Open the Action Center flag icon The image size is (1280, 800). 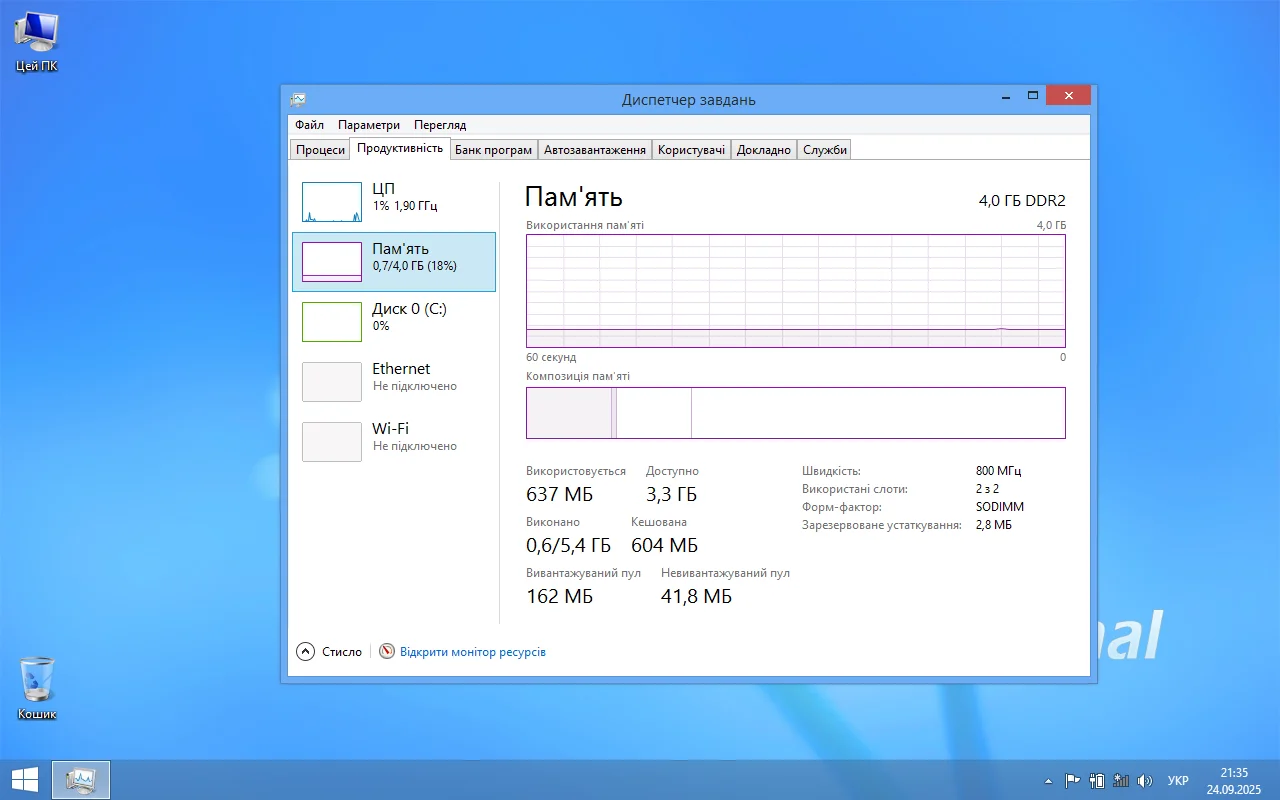click(1072, 781)
